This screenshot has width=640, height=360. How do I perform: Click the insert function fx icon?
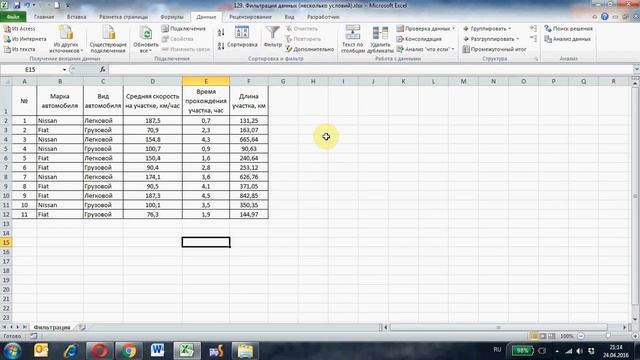(102, 70)
